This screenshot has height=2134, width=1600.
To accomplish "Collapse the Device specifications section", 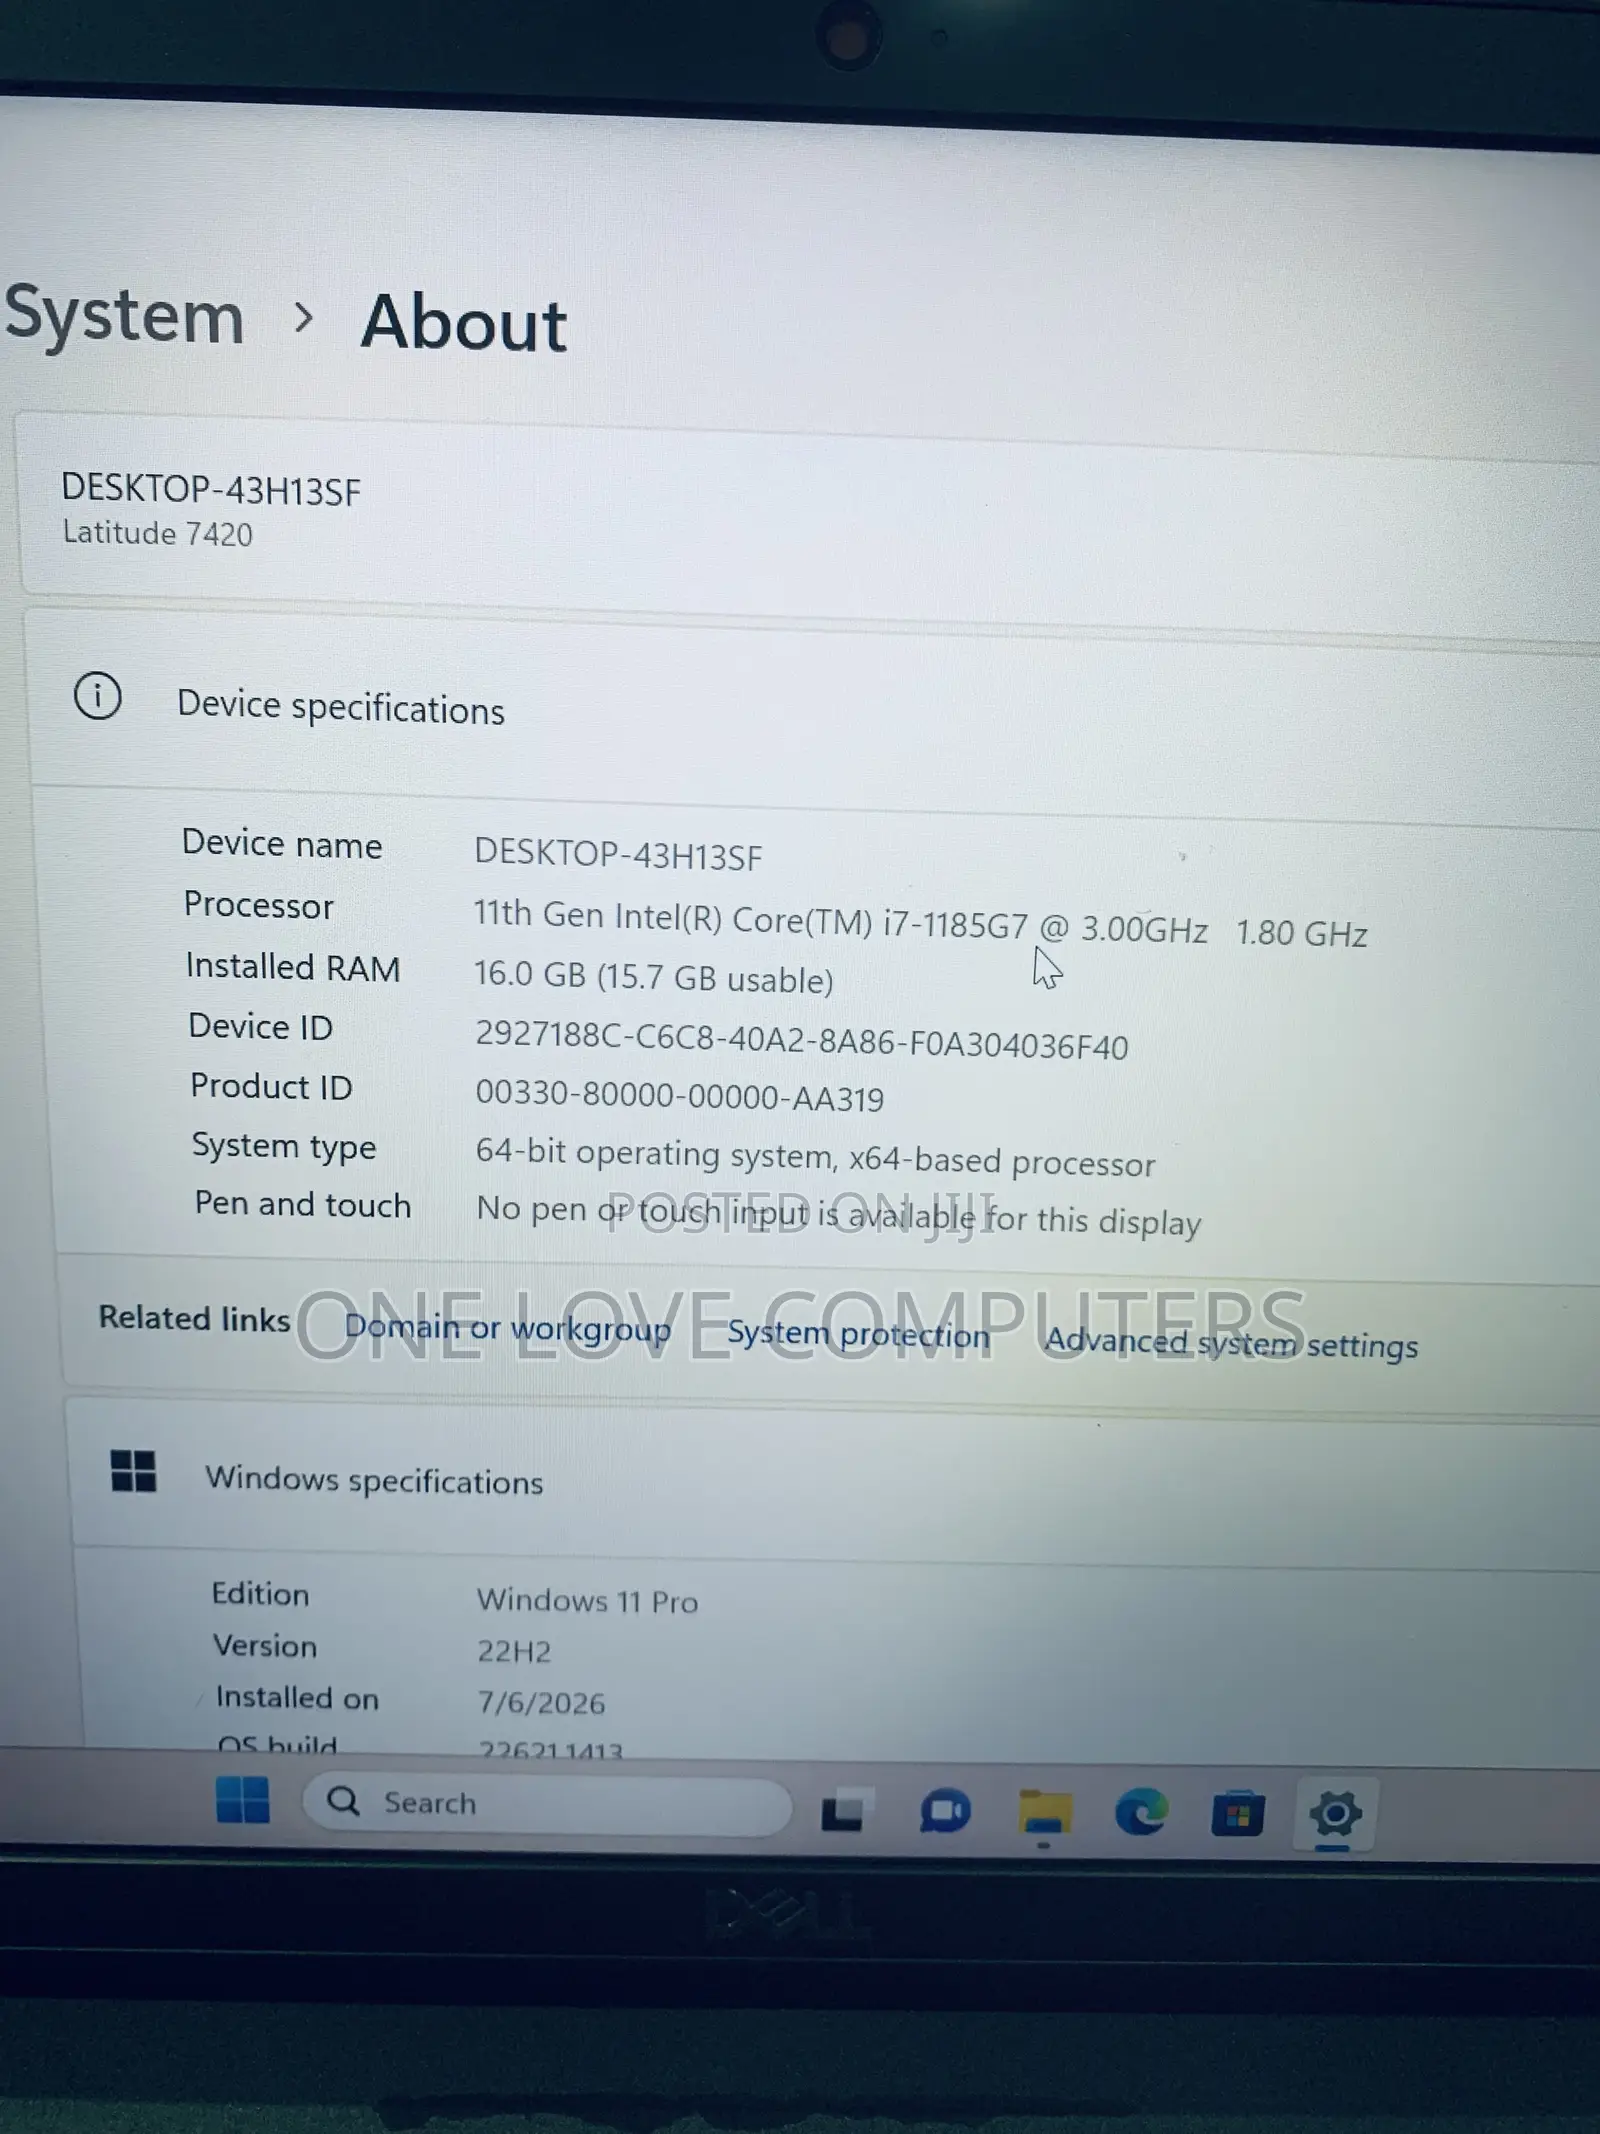I will click(x=815, y=708).
